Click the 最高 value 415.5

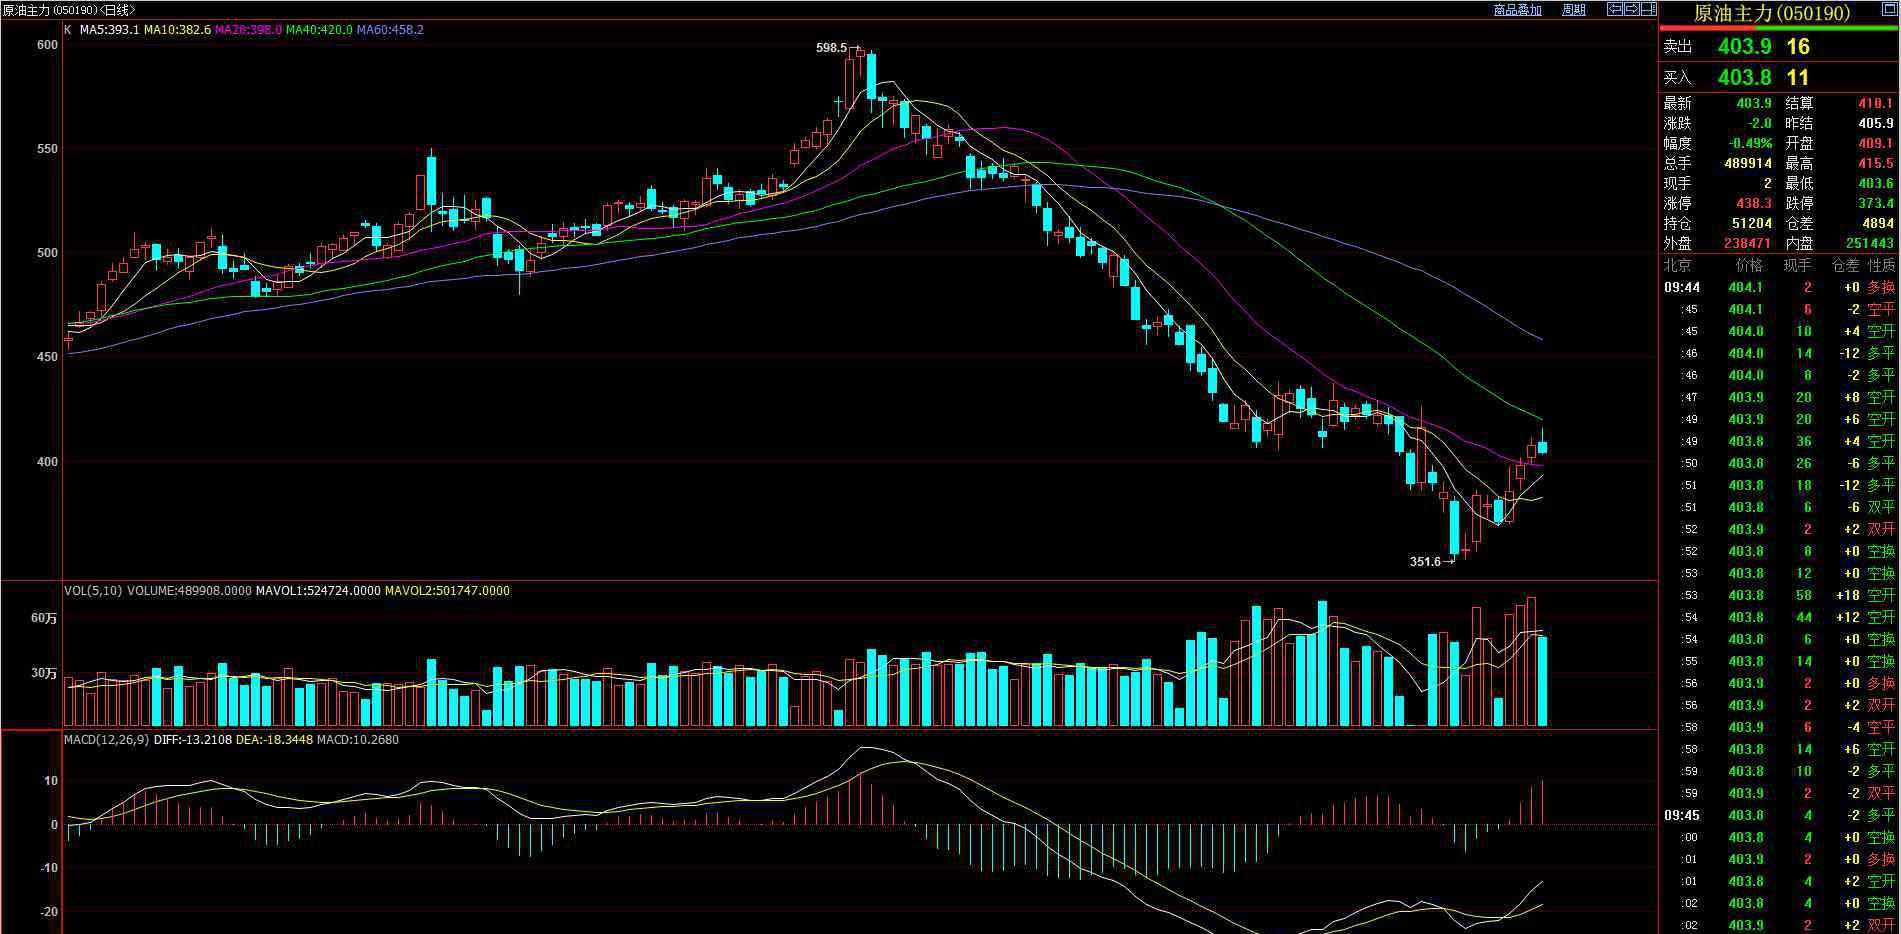pyautogui.click(x=1875, y=164)
